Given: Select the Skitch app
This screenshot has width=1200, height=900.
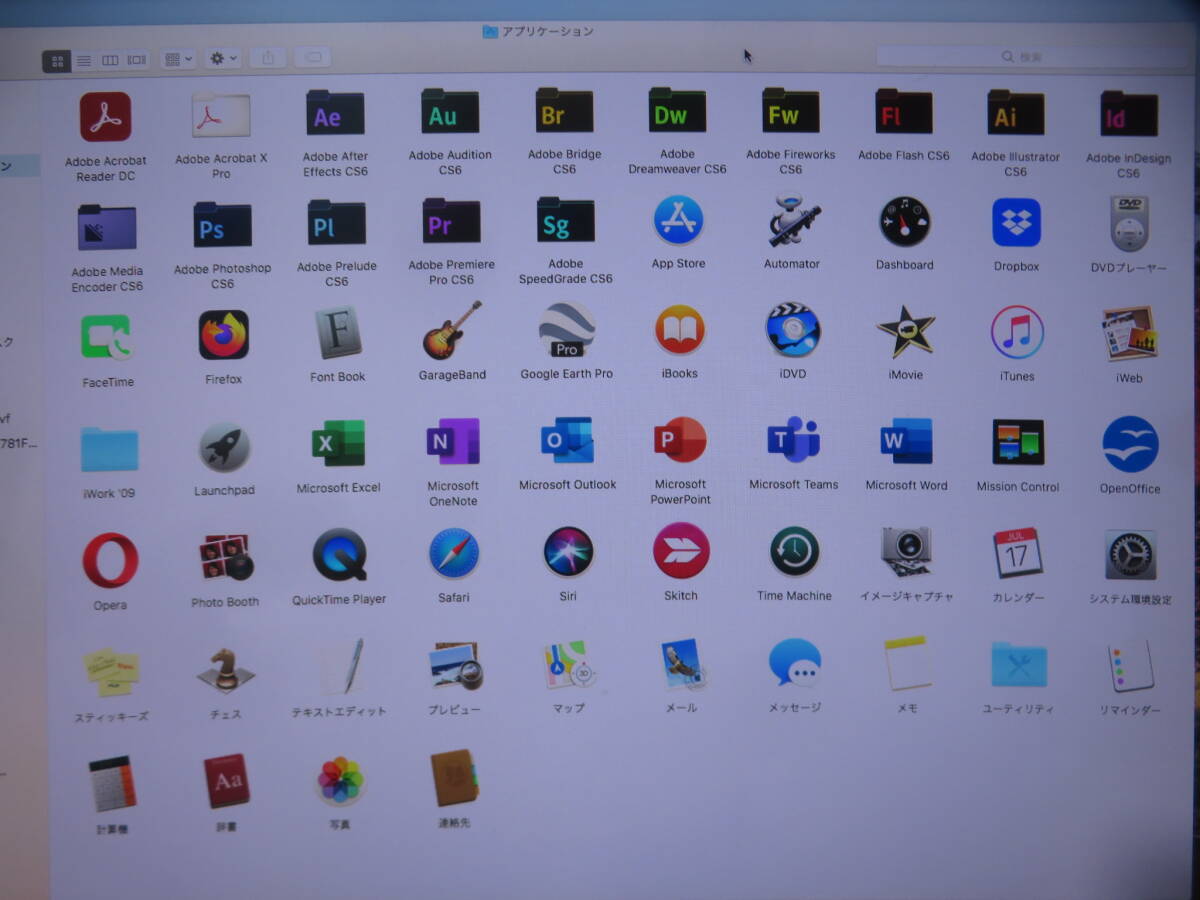Looking at the screenshot, I should click(681, 551).
